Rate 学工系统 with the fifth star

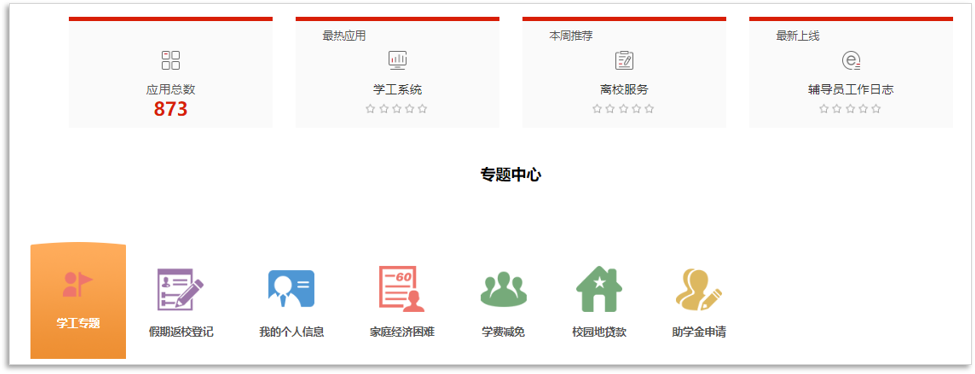[423, 109]
